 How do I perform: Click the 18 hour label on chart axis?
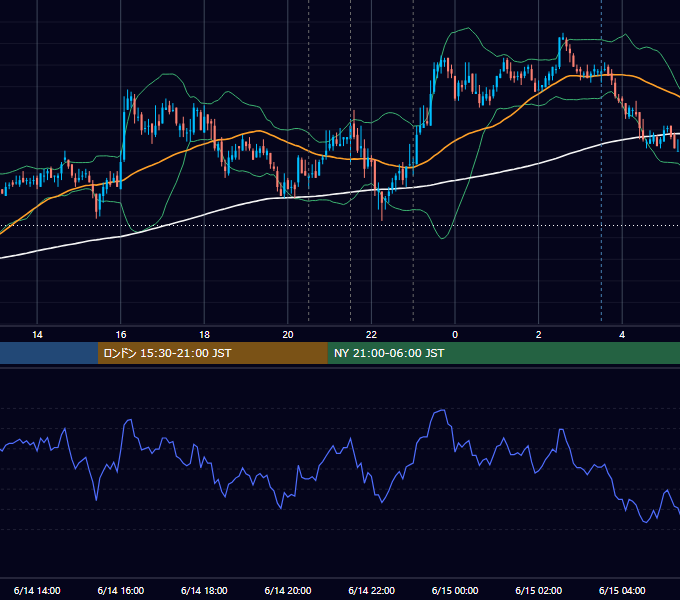click(x=204, y=335)
